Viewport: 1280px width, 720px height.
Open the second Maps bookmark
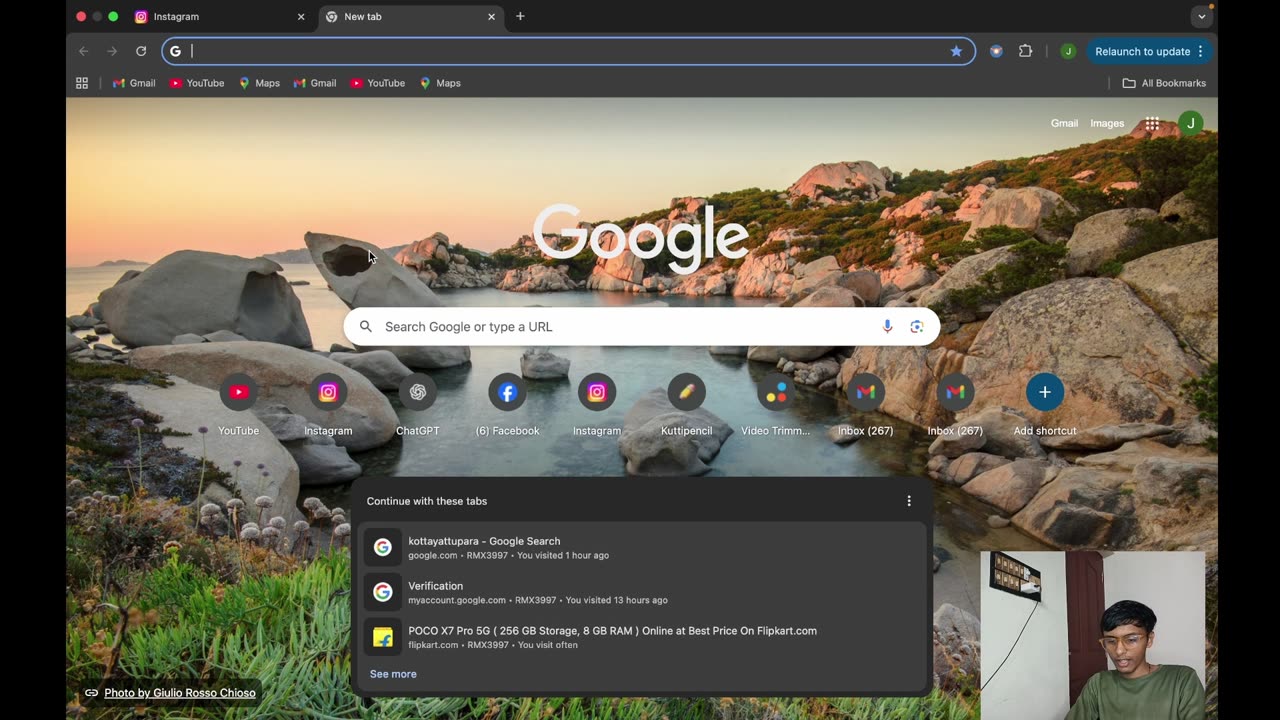(440, 83)
